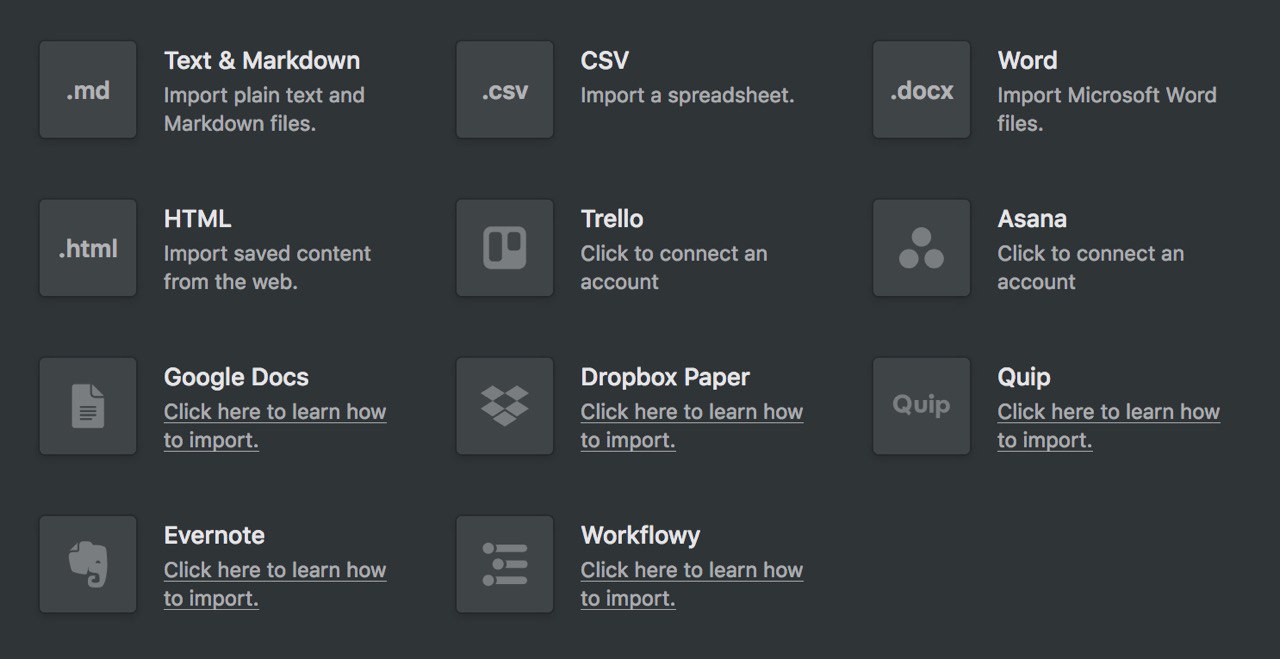The width and height of the screenshot is (1280, 659).
Task: Choose the Quip logo tile
Action: point(922,406)
